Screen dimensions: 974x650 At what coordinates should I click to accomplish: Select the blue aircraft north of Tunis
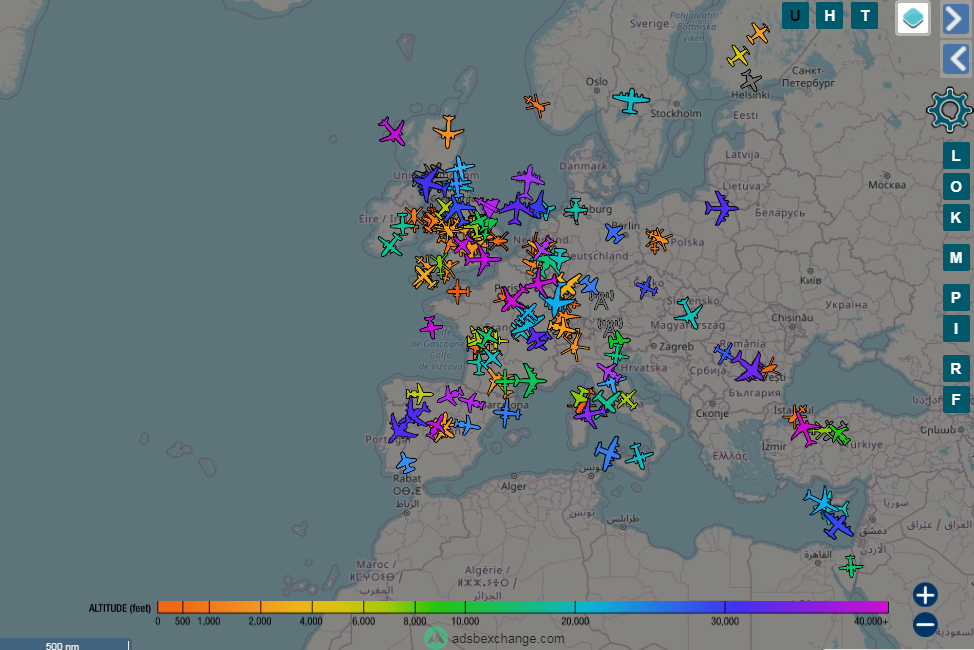[x=608, y=452]
